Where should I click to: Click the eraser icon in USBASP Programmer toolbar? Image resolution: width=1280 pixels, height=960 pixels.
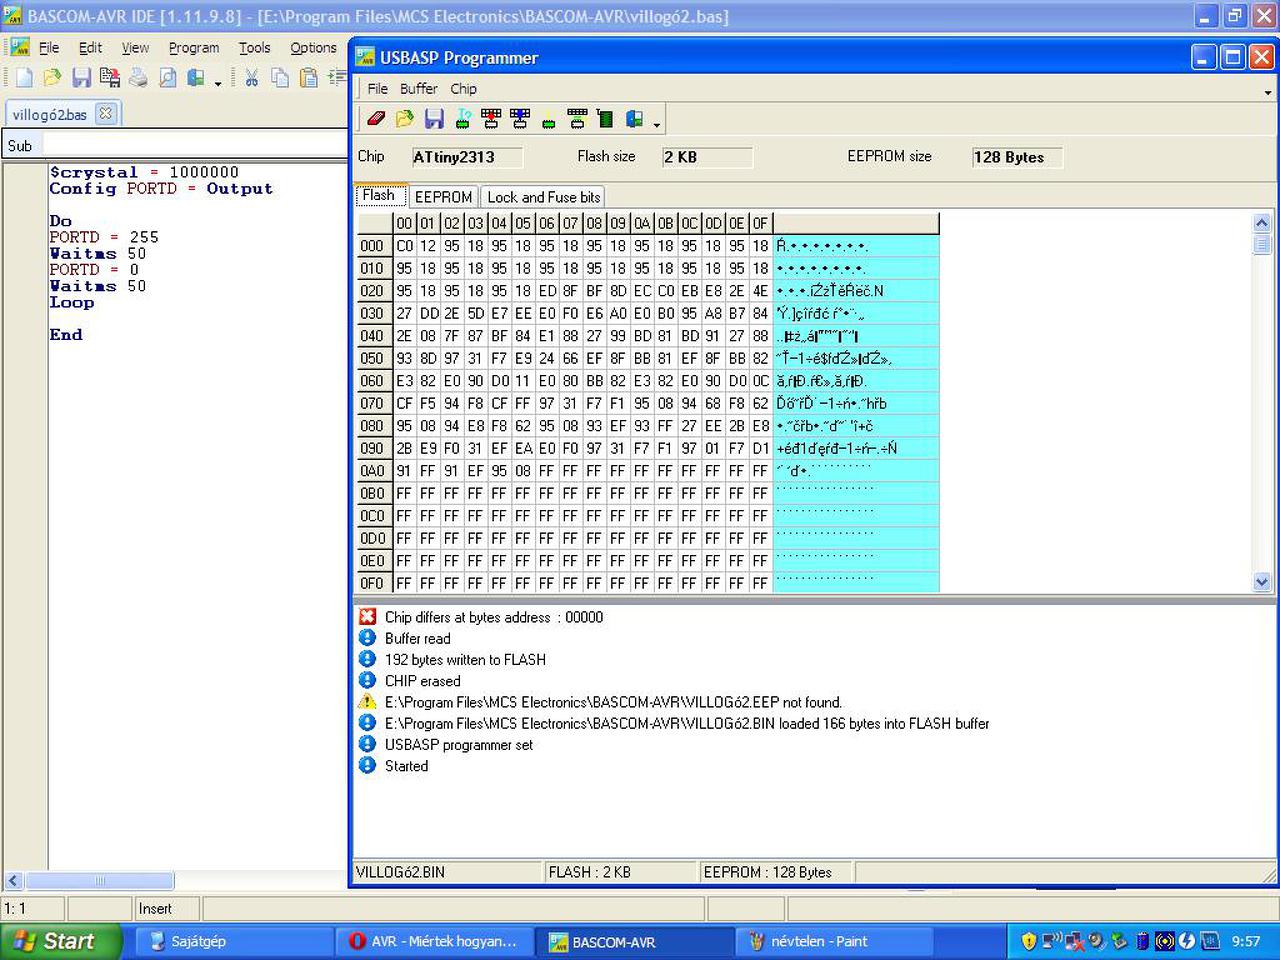pos(376,119)
